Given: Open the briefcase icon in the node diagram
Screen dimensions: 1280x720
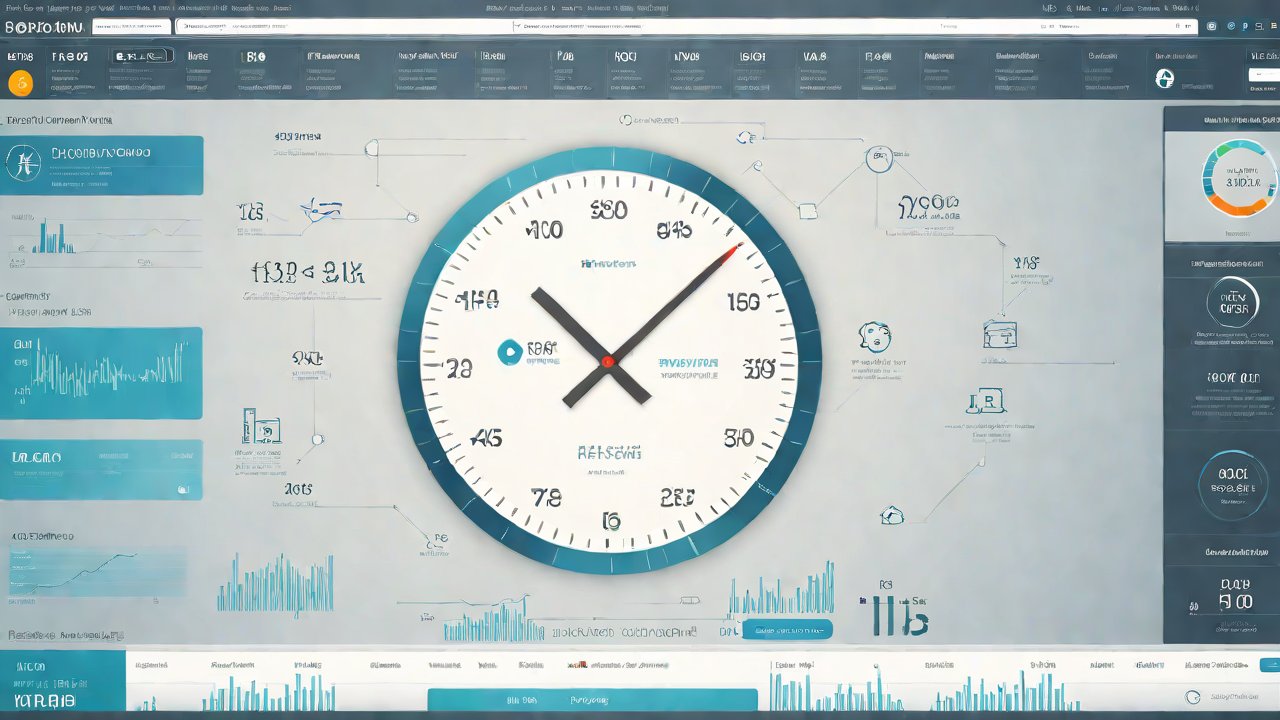Looking at the screenshot, I should [999, 333].
